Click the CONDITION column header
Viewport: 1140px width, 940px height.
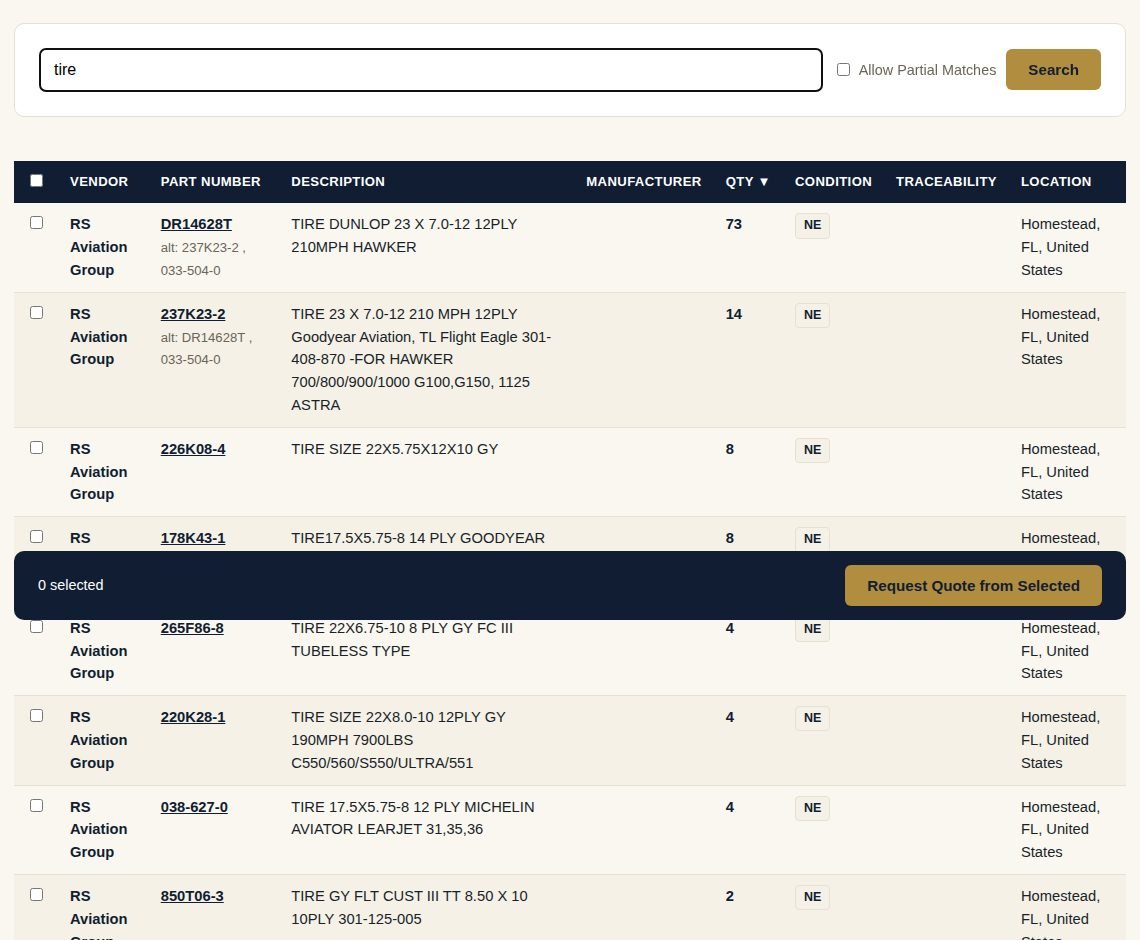833,182
